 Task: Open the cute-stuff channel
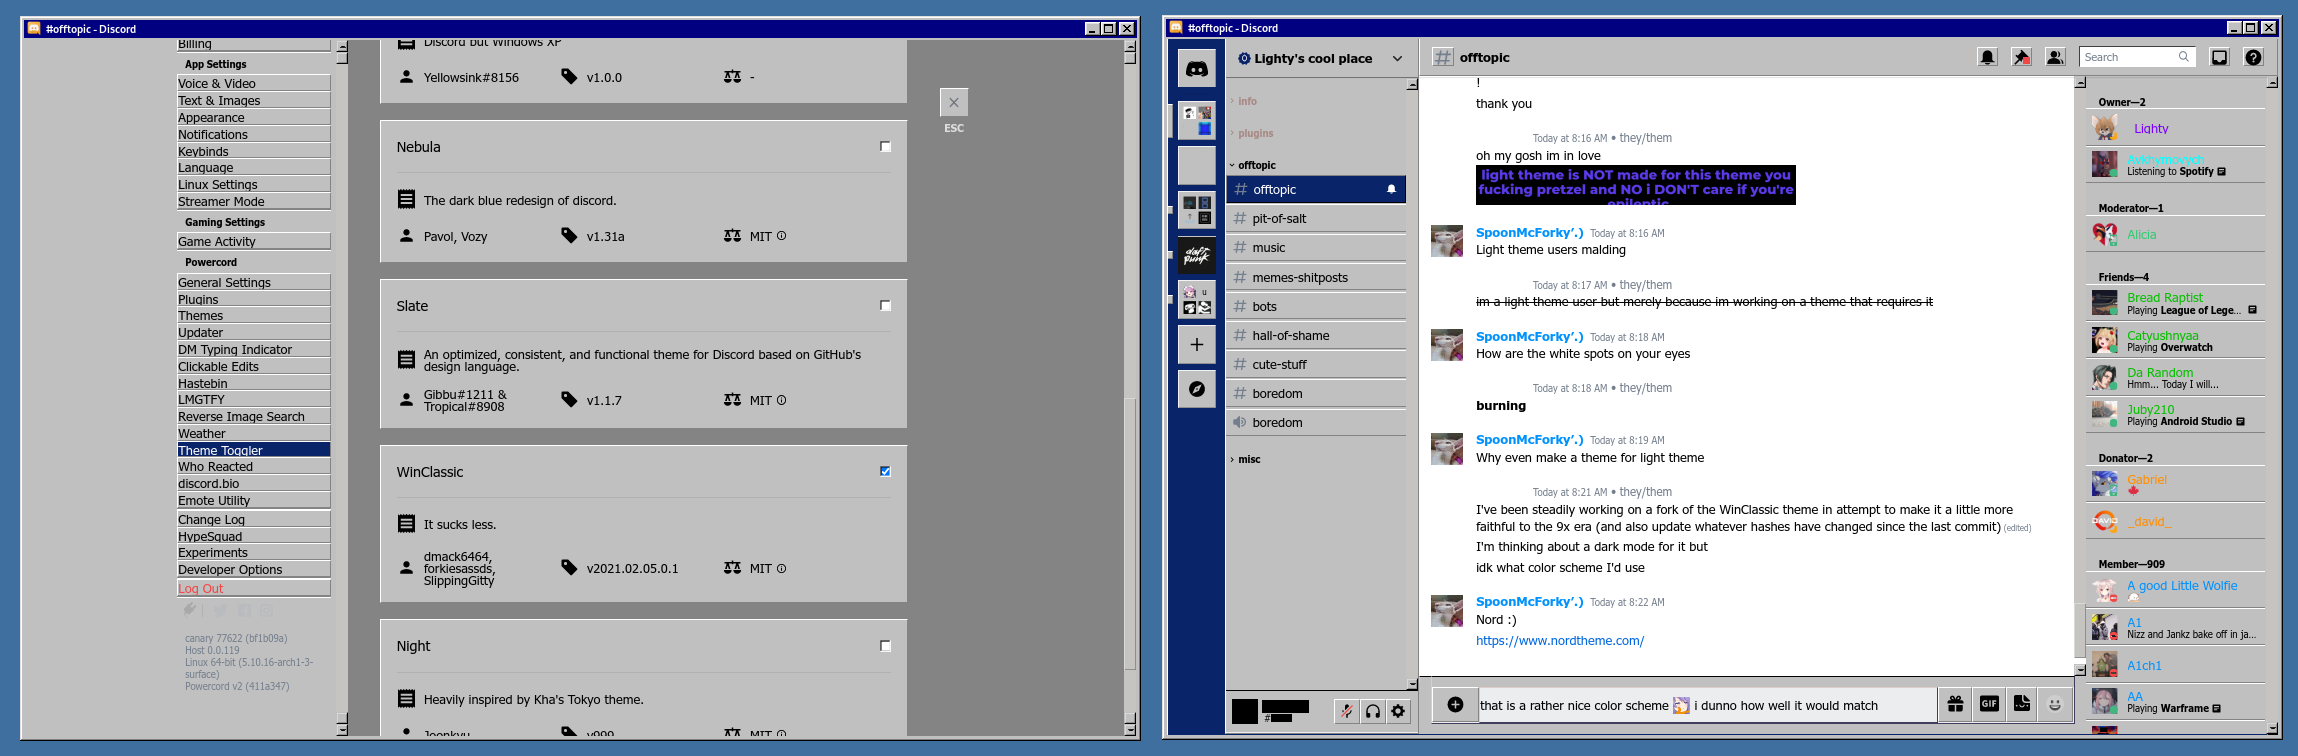point(1316,365)
